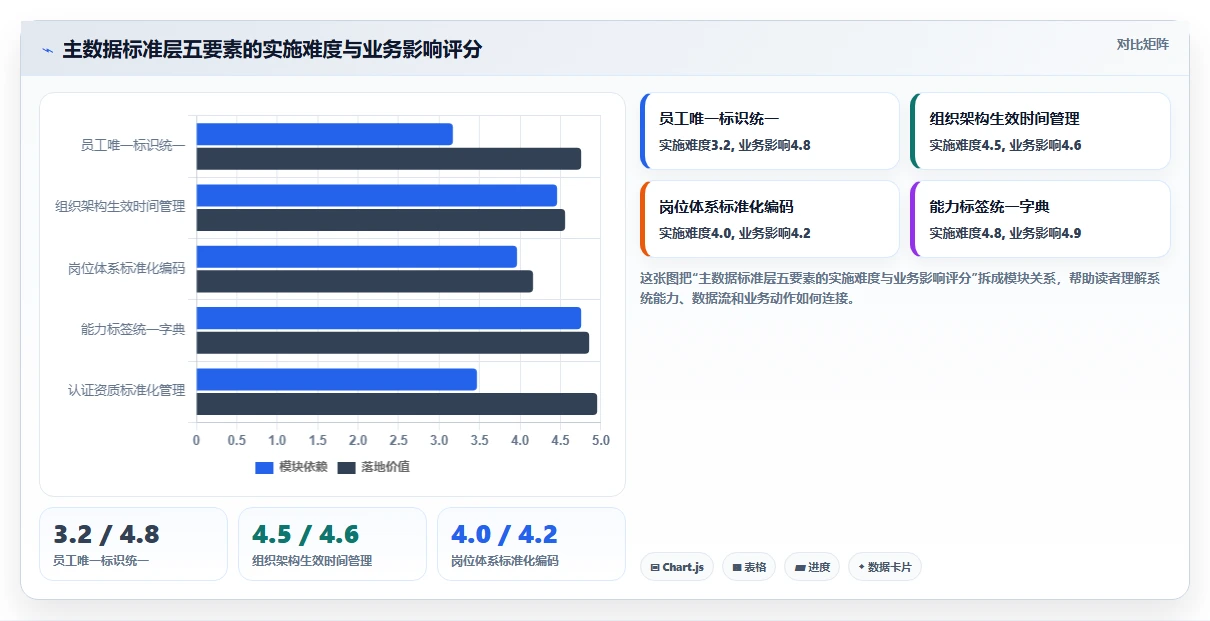Image resolution: width=1210 pixels, height=621 pixels.
Task: Click the 岗位体系标准化编码 axis label
Action: pos(127,268)
